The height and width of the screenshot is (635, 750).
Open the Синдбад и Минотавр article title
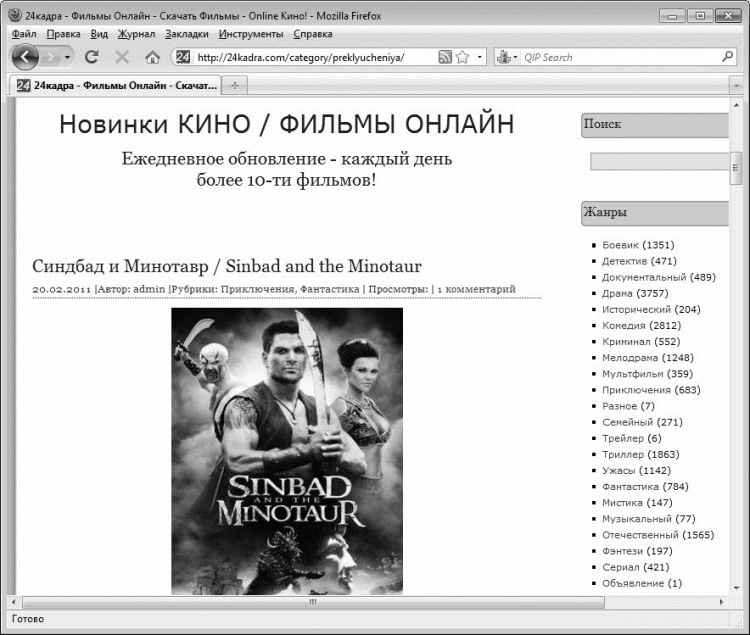click(x=227, y=266)
